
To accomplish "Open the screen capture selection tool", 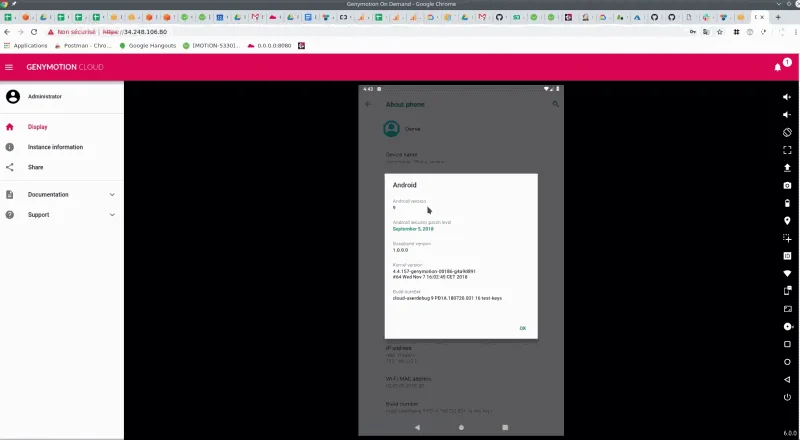I will tap(787, 238).
